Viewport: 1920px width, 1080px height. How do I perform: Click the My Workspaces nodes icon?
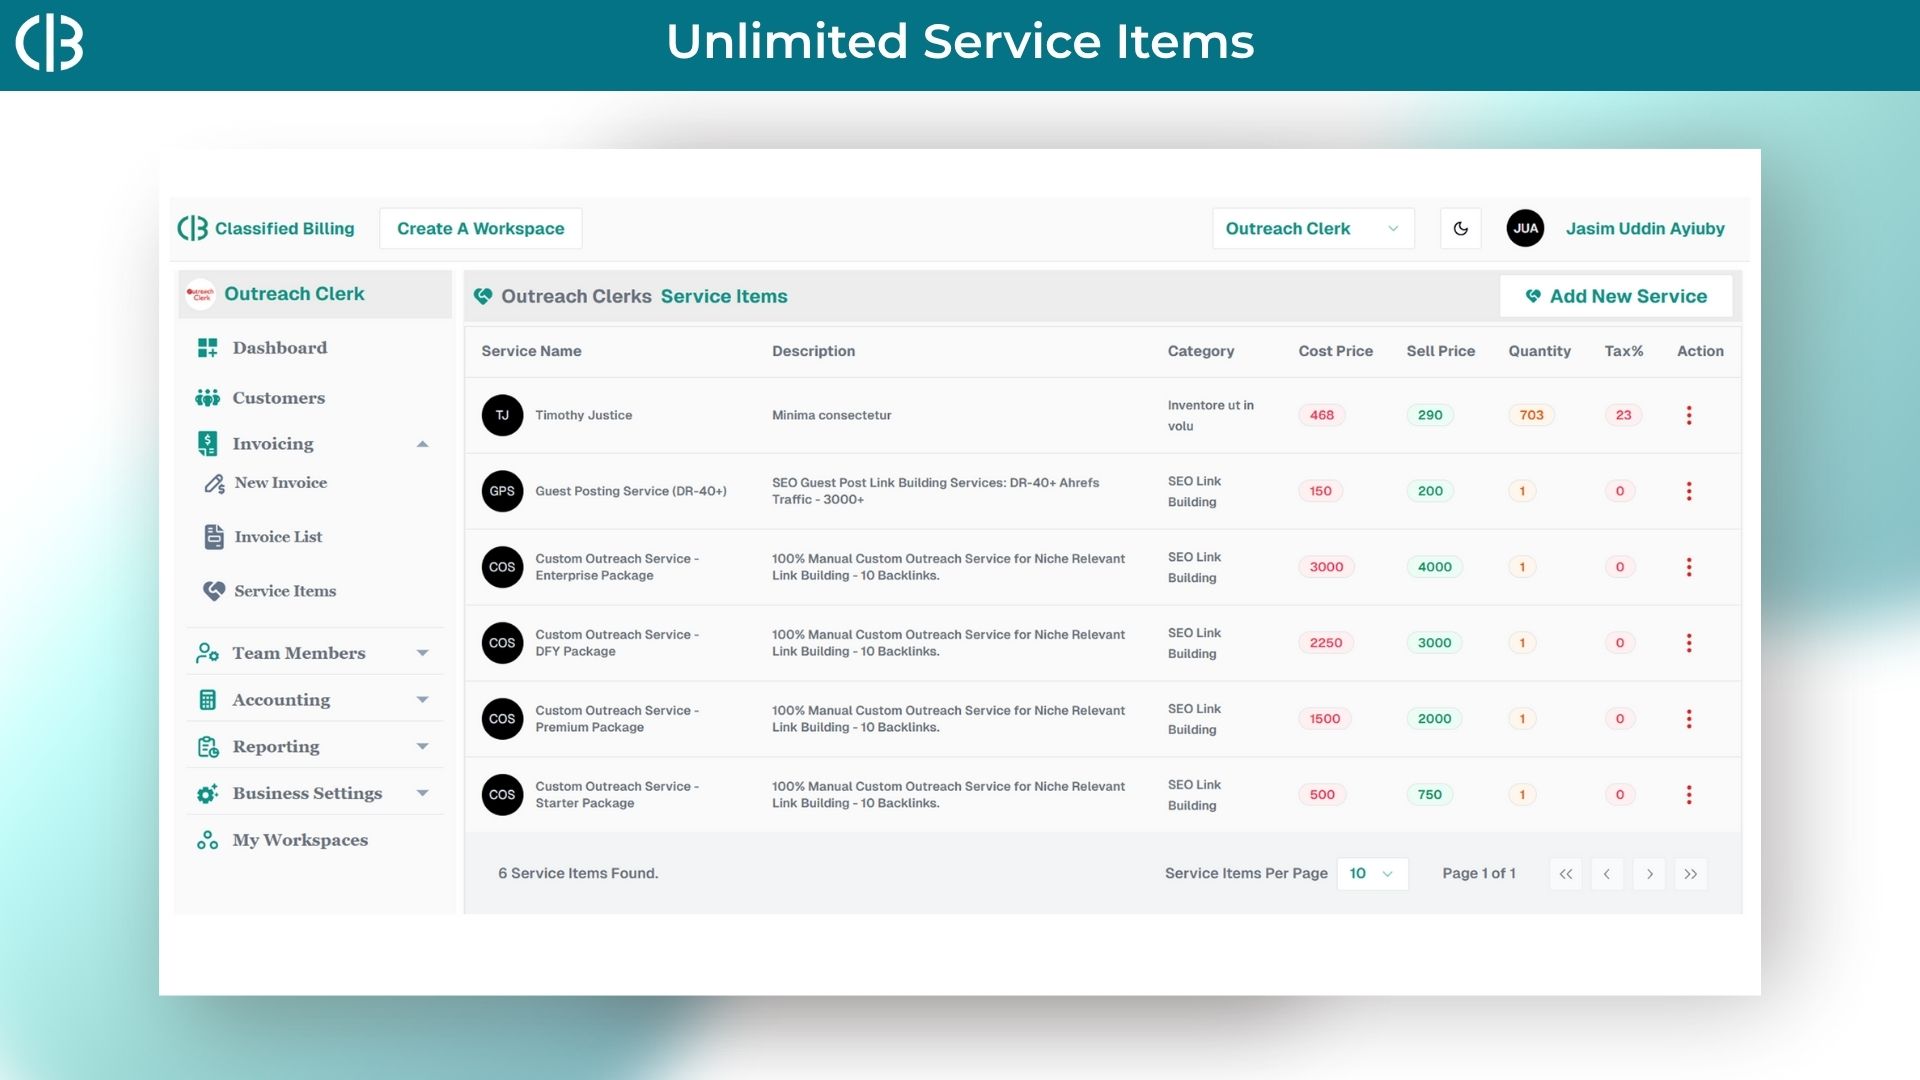tap(207, 840)
